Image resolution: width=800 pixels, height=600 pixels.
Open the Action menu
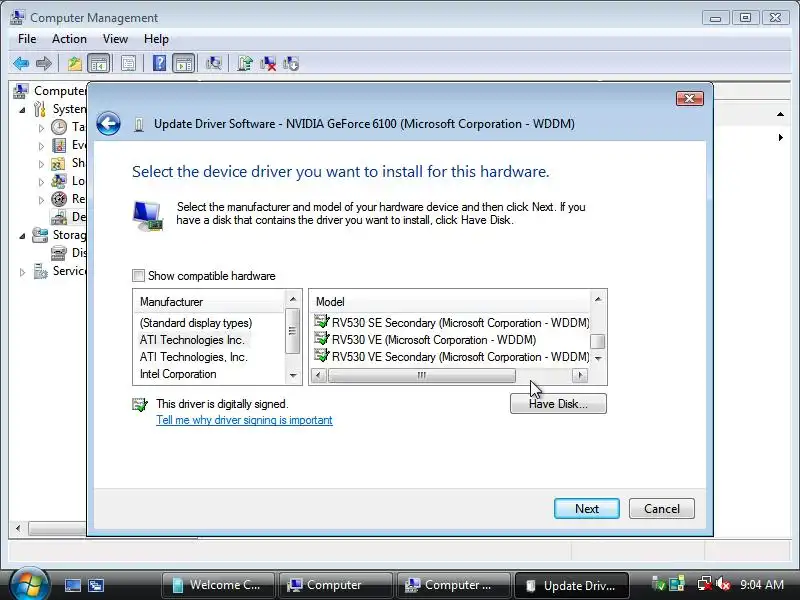pos(69,39)
